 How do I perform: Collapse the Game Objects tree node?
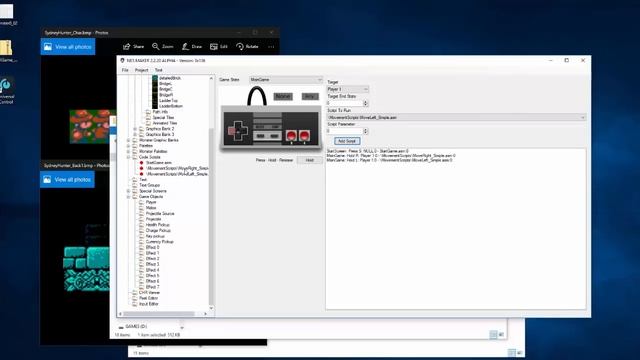pos(129,197)
